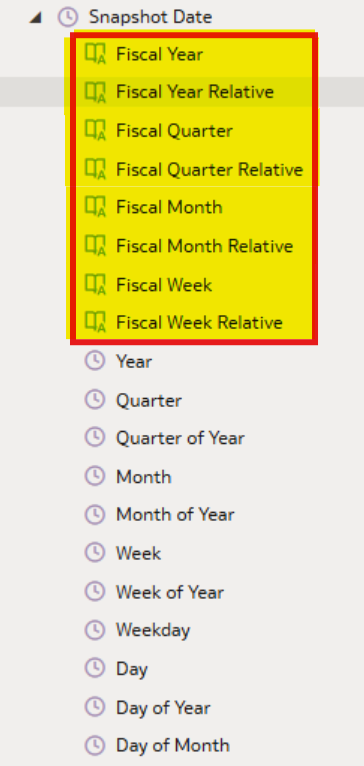364x766 pixels.
Task: Select the Fiscal Year Relative item
Action: (194, 92)
